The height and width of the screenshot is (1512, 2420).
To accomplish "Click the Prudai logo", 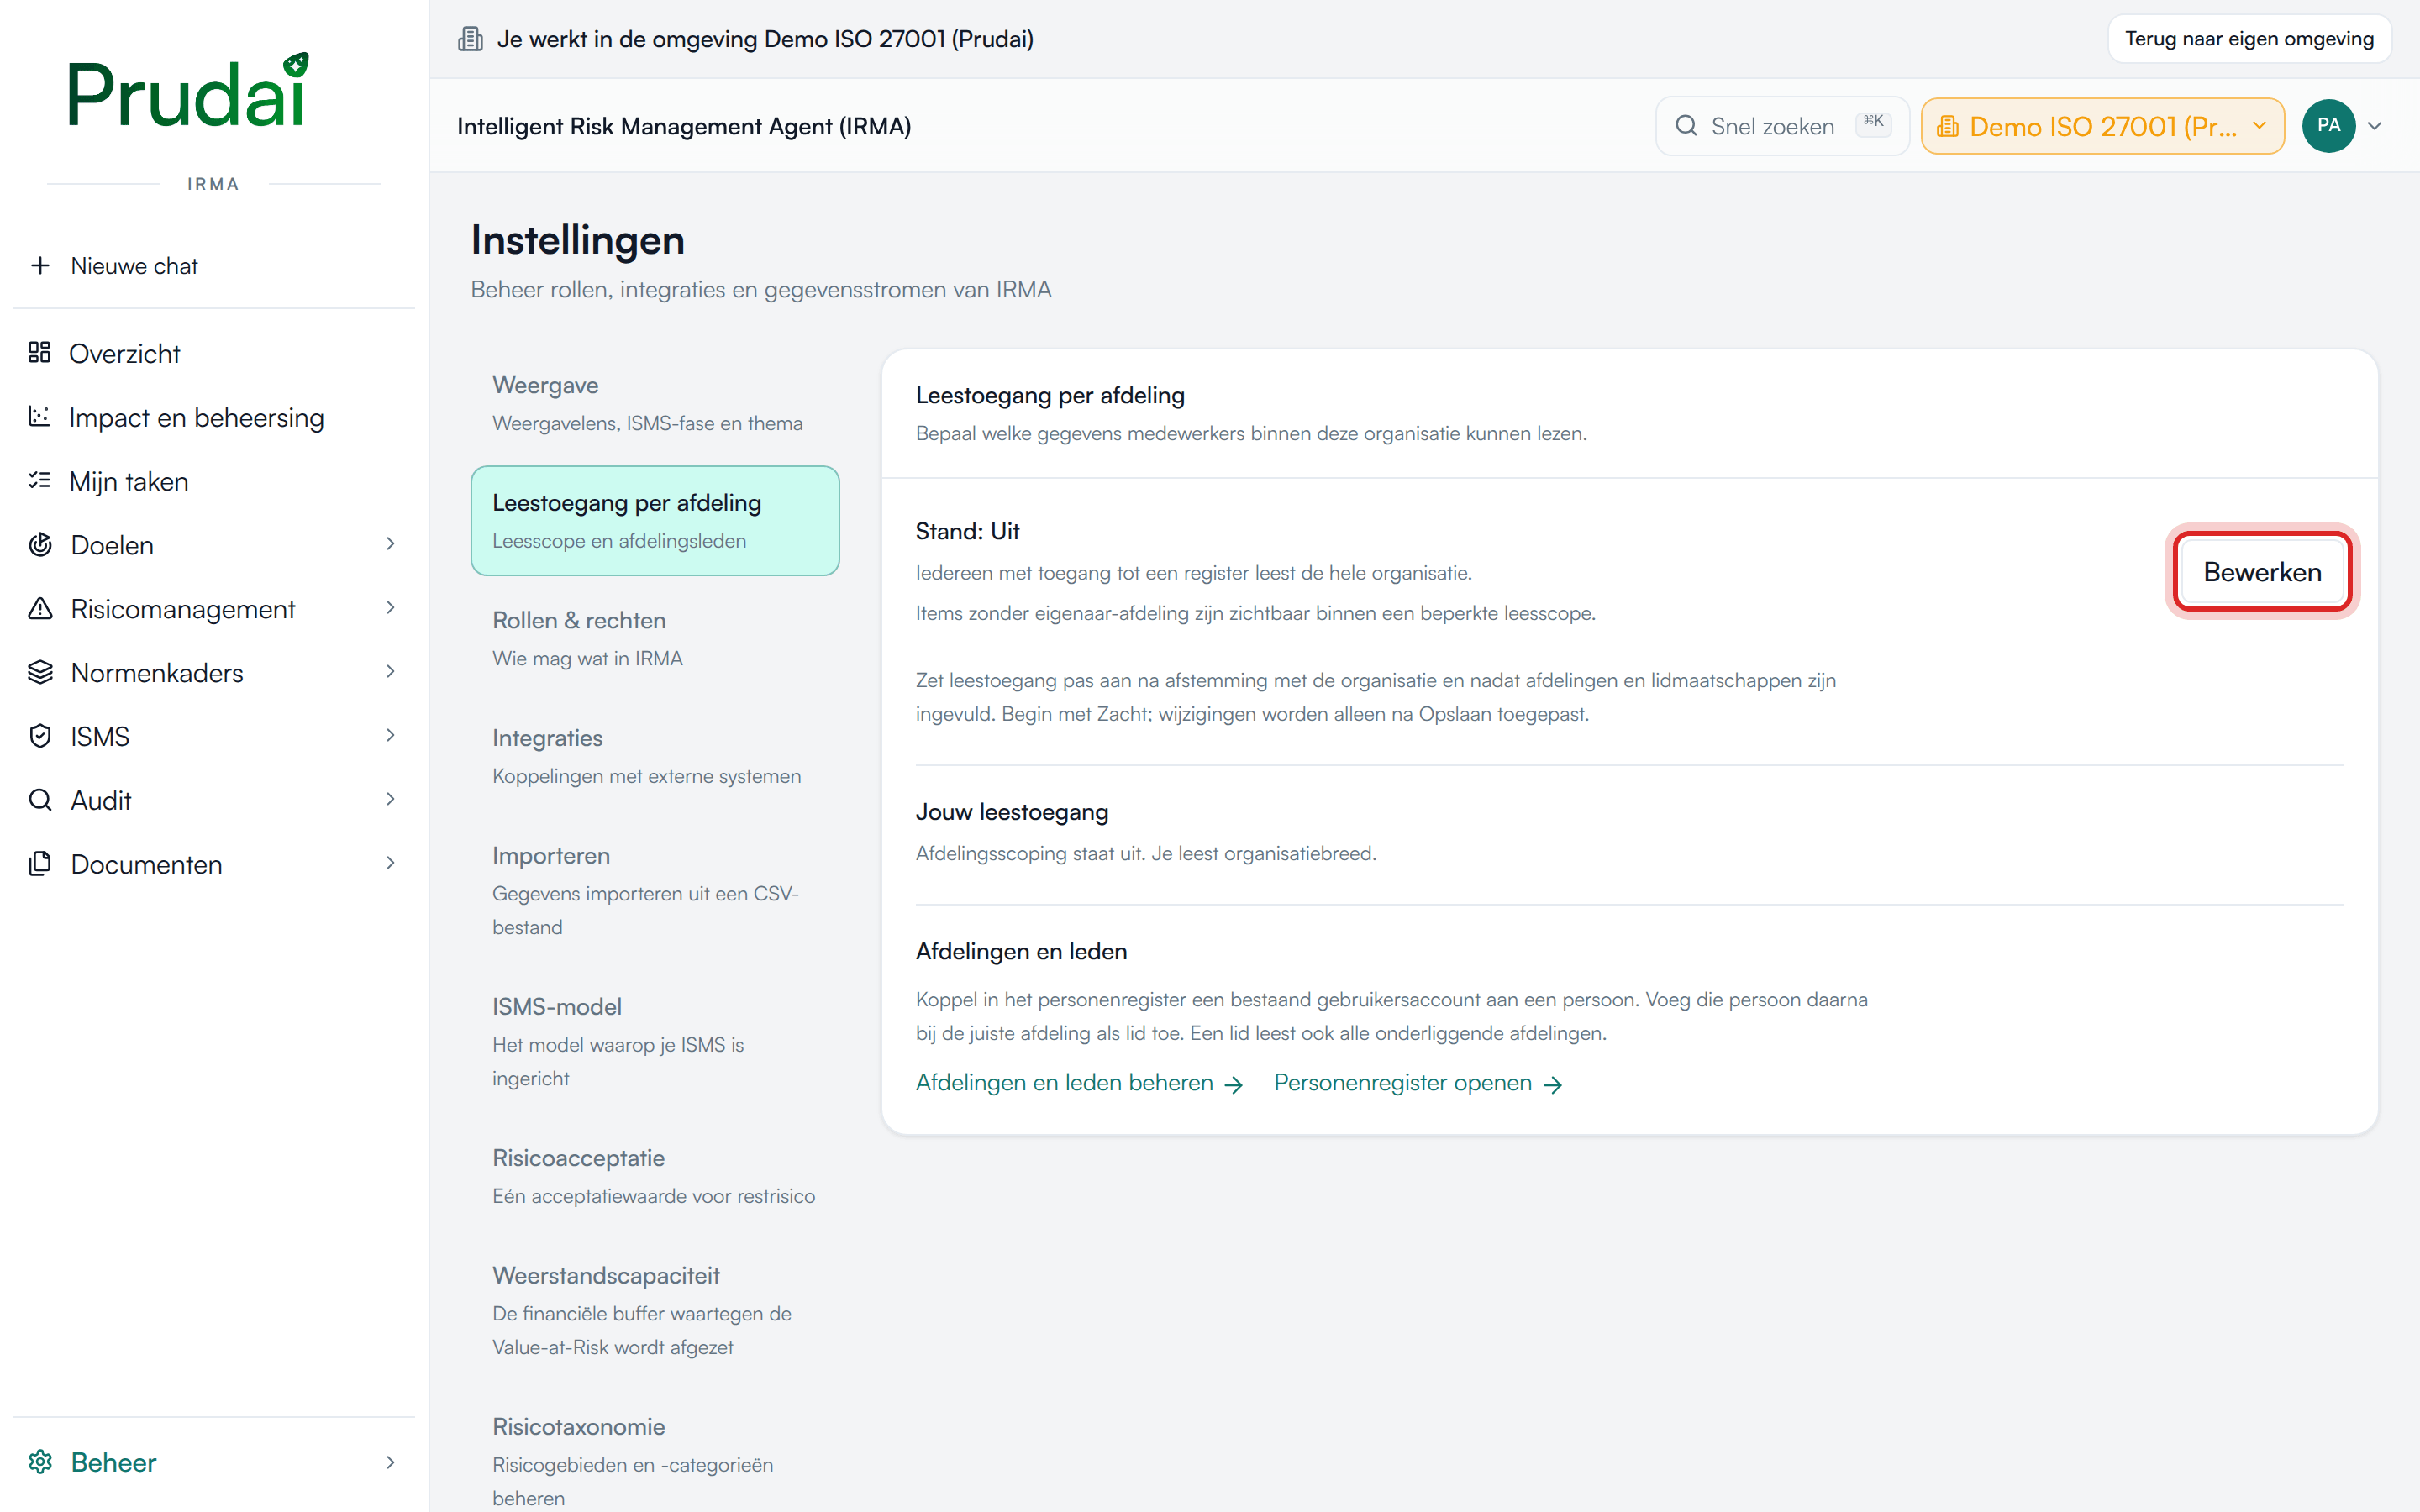I will coord(187,91).
